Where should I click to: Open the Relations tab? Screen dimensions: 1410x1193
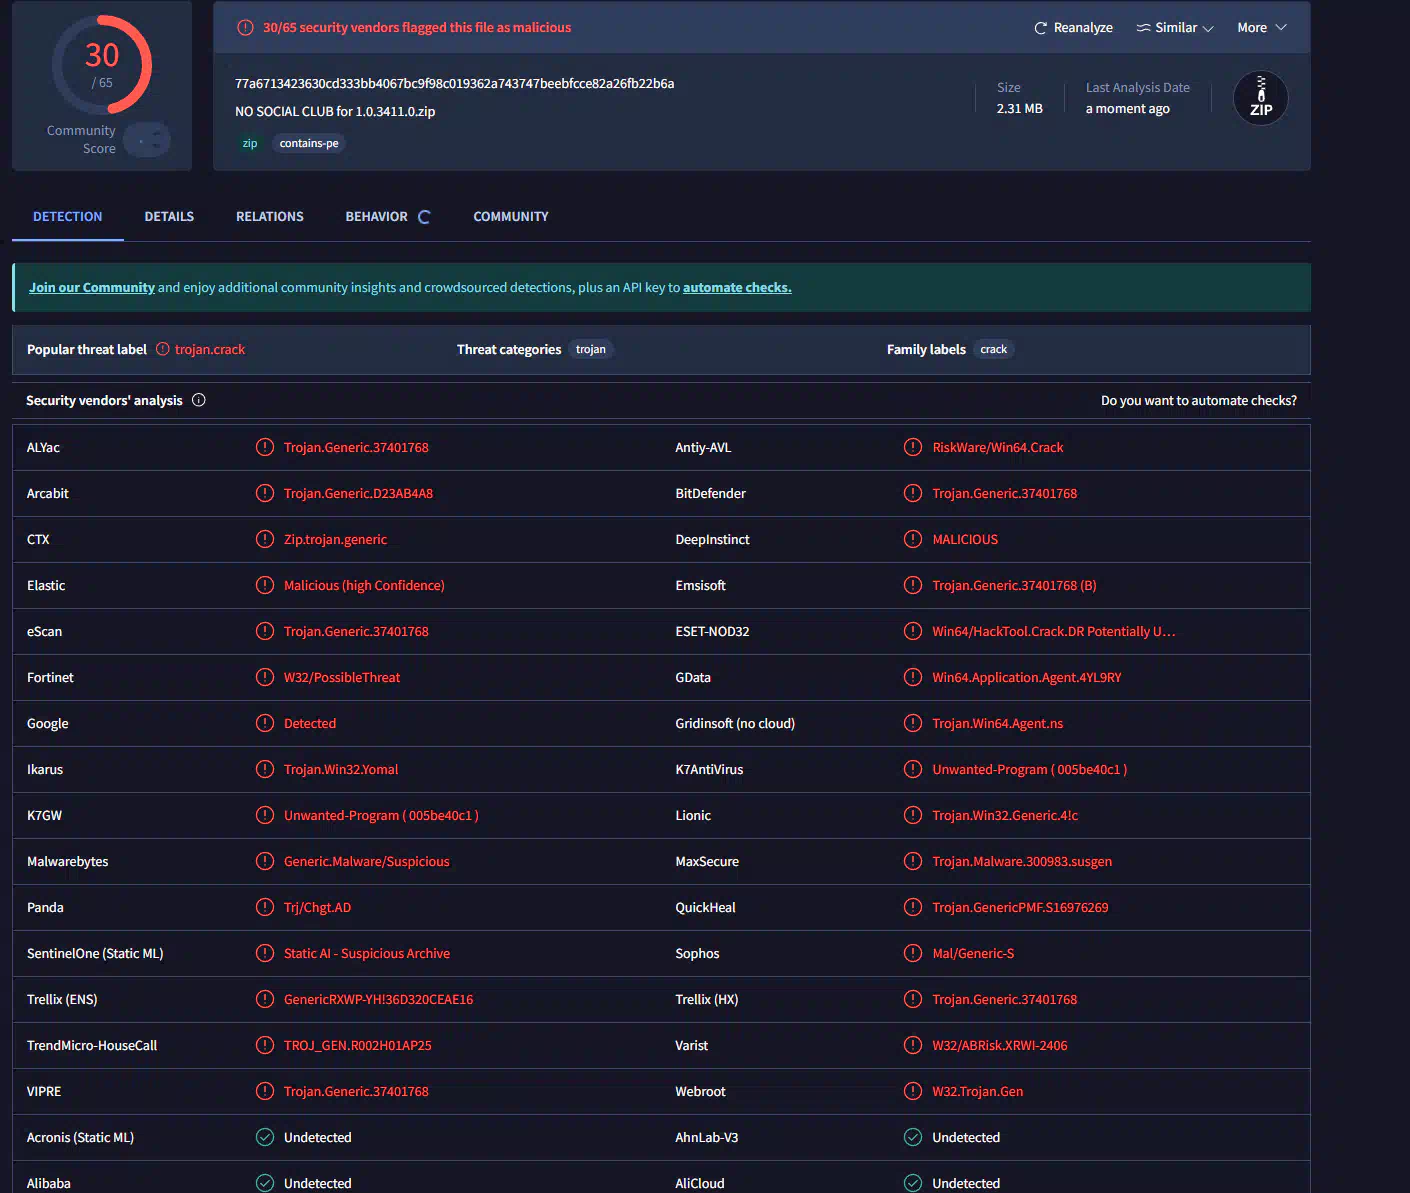[270, 217]
